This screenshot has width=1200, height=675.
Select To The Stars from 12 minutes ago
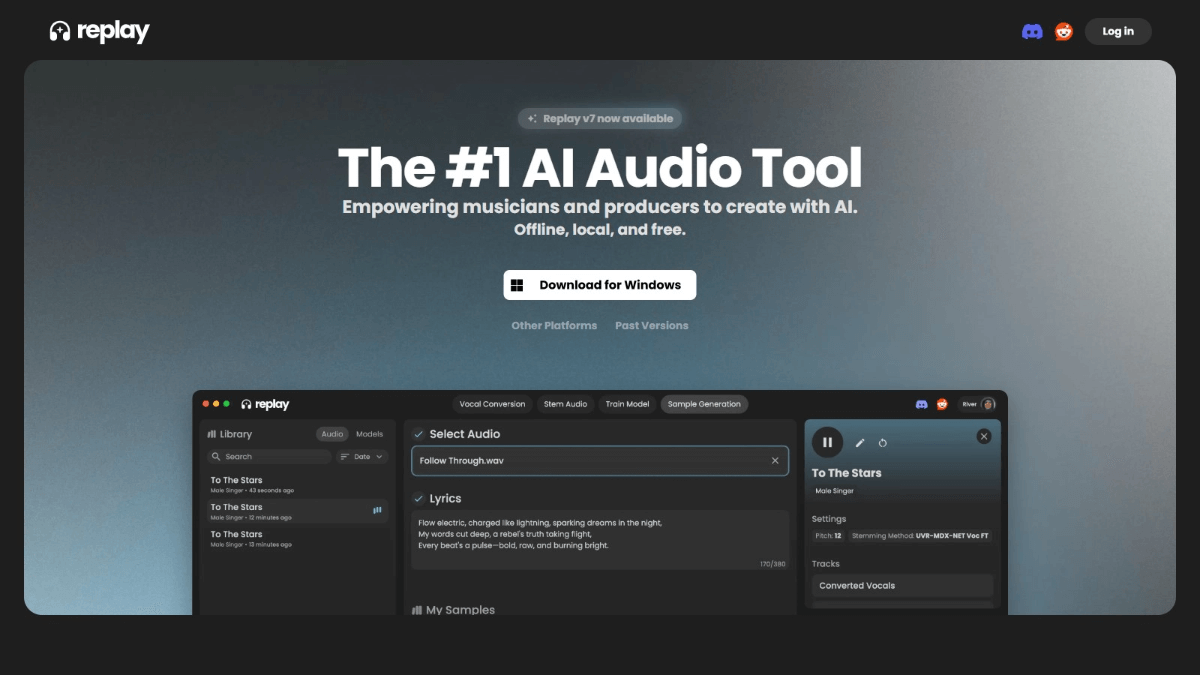297,512
